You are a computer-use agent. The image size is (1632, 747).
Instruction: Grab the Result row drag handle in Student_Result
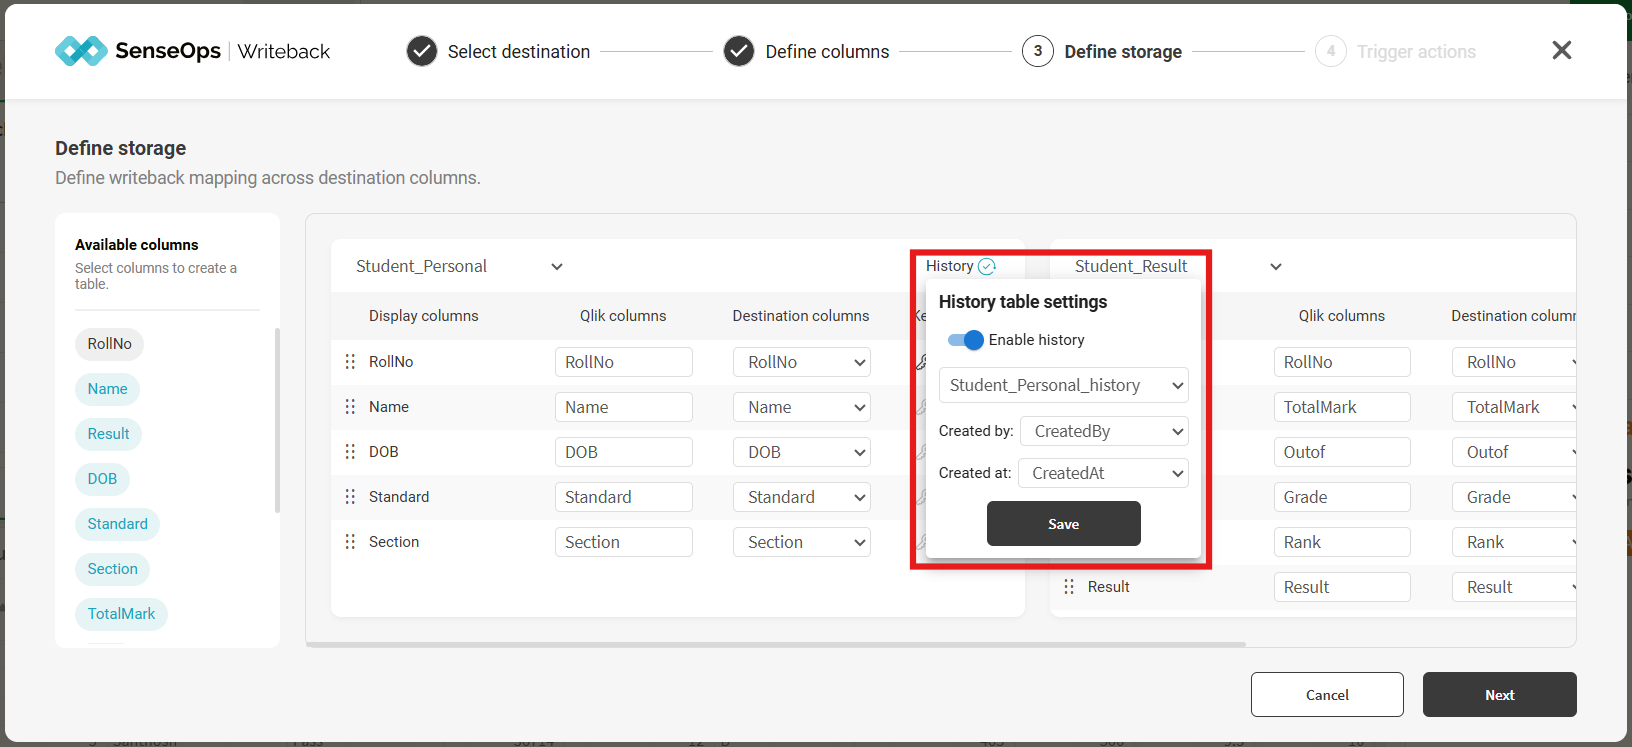click(1069, 587)
